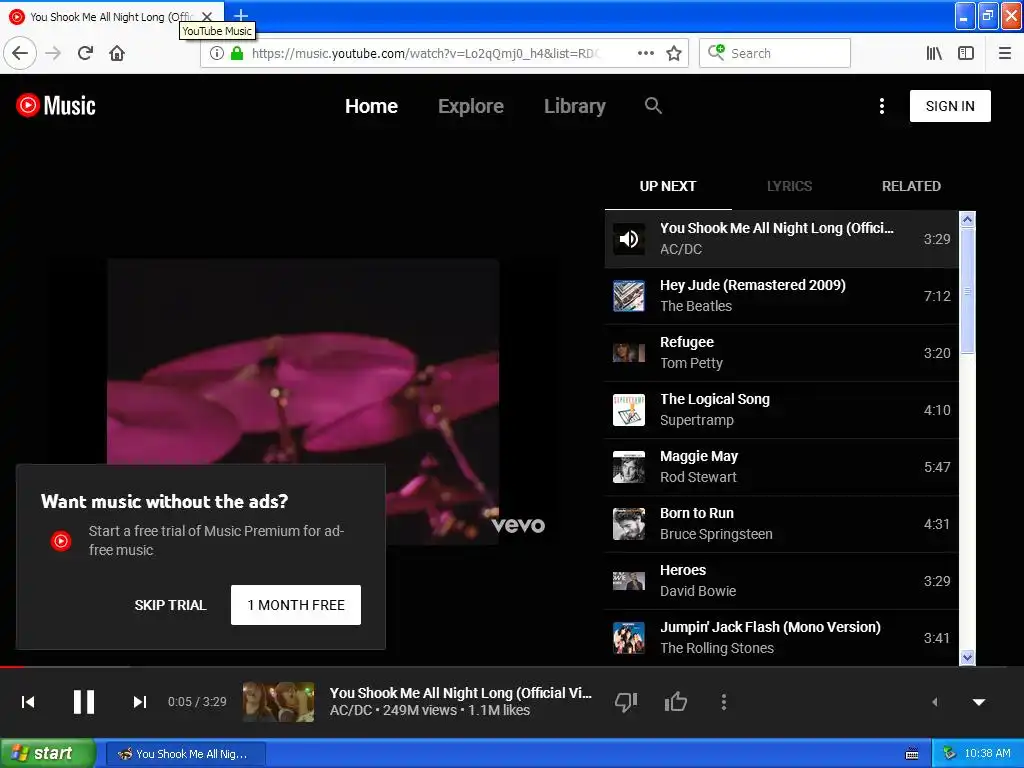The height and width of the screenshot is (768, 1024).
Task: Go to Explore tab
Action: [471, 106]
